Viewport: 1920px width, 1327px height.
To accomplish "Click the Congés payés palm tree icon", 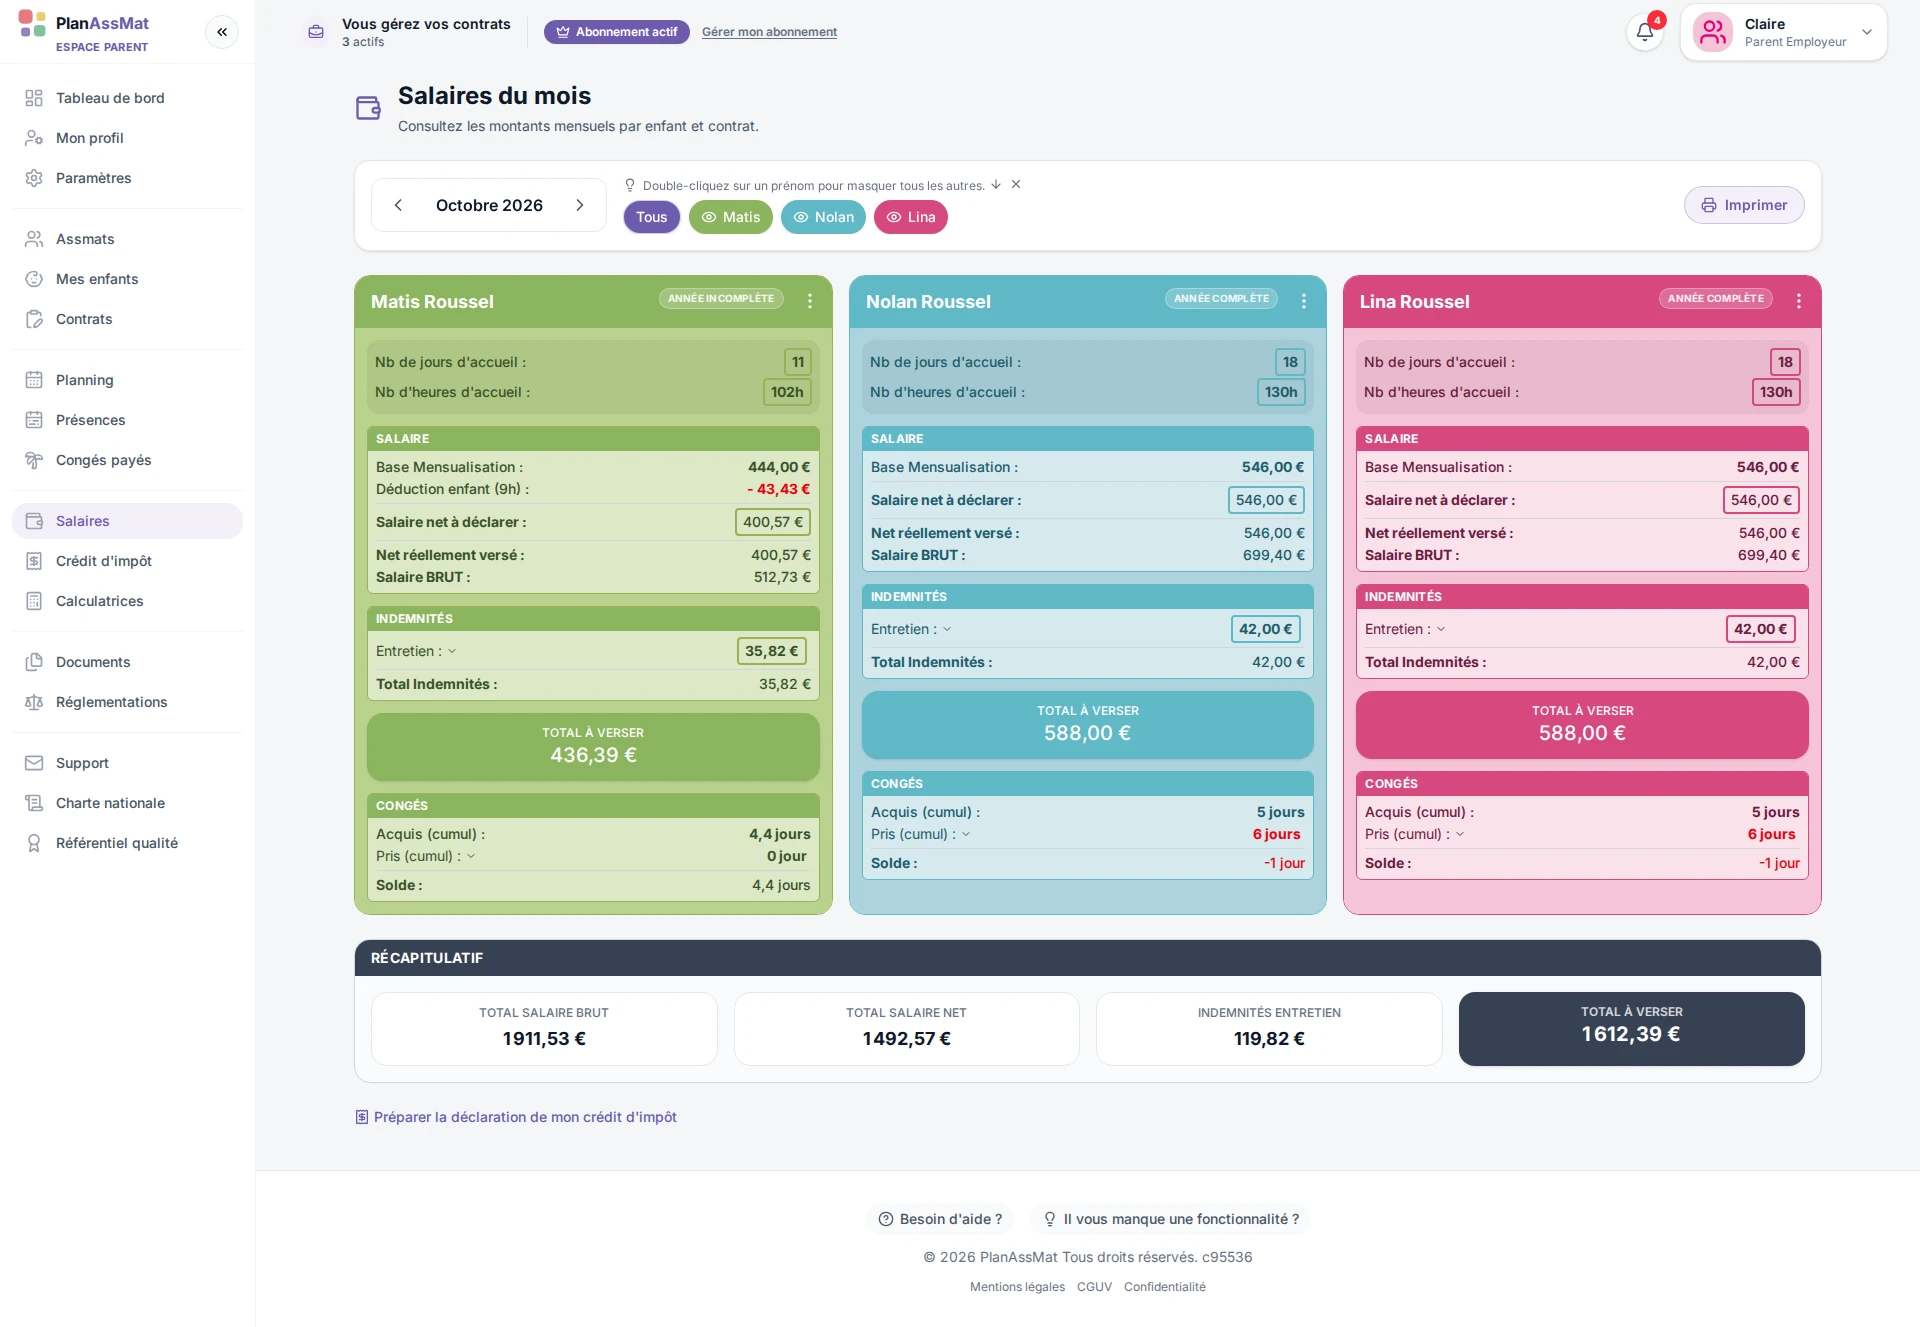I will [34, 460].
